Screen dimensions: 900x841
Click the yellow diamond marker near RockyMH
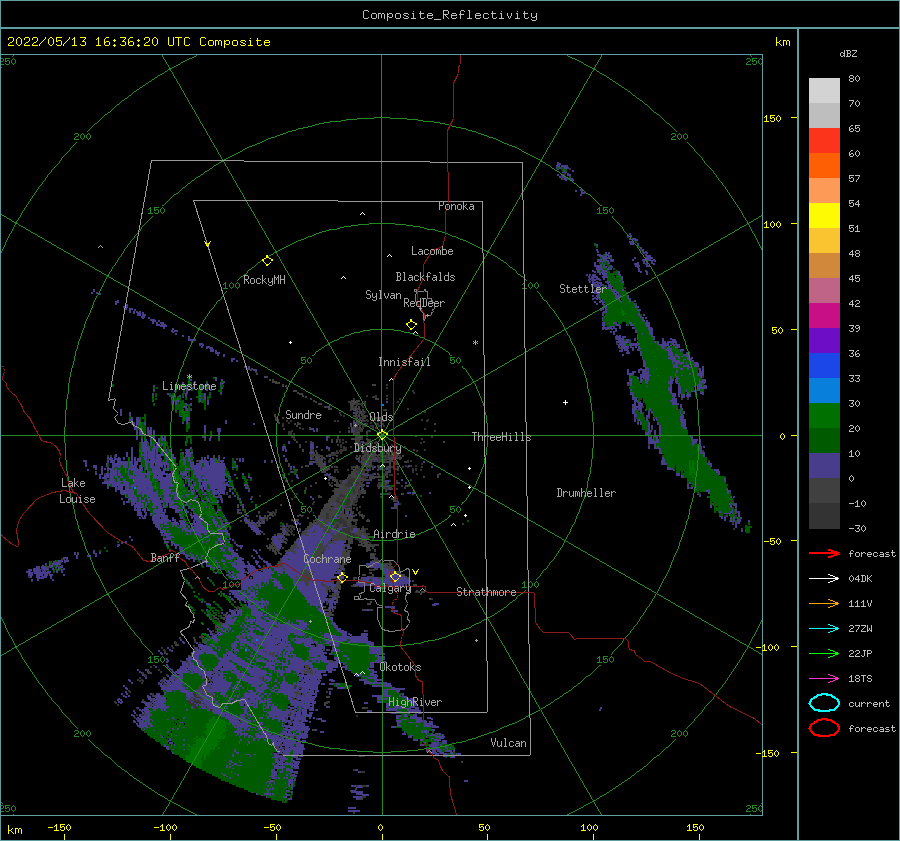coord(267,261)
